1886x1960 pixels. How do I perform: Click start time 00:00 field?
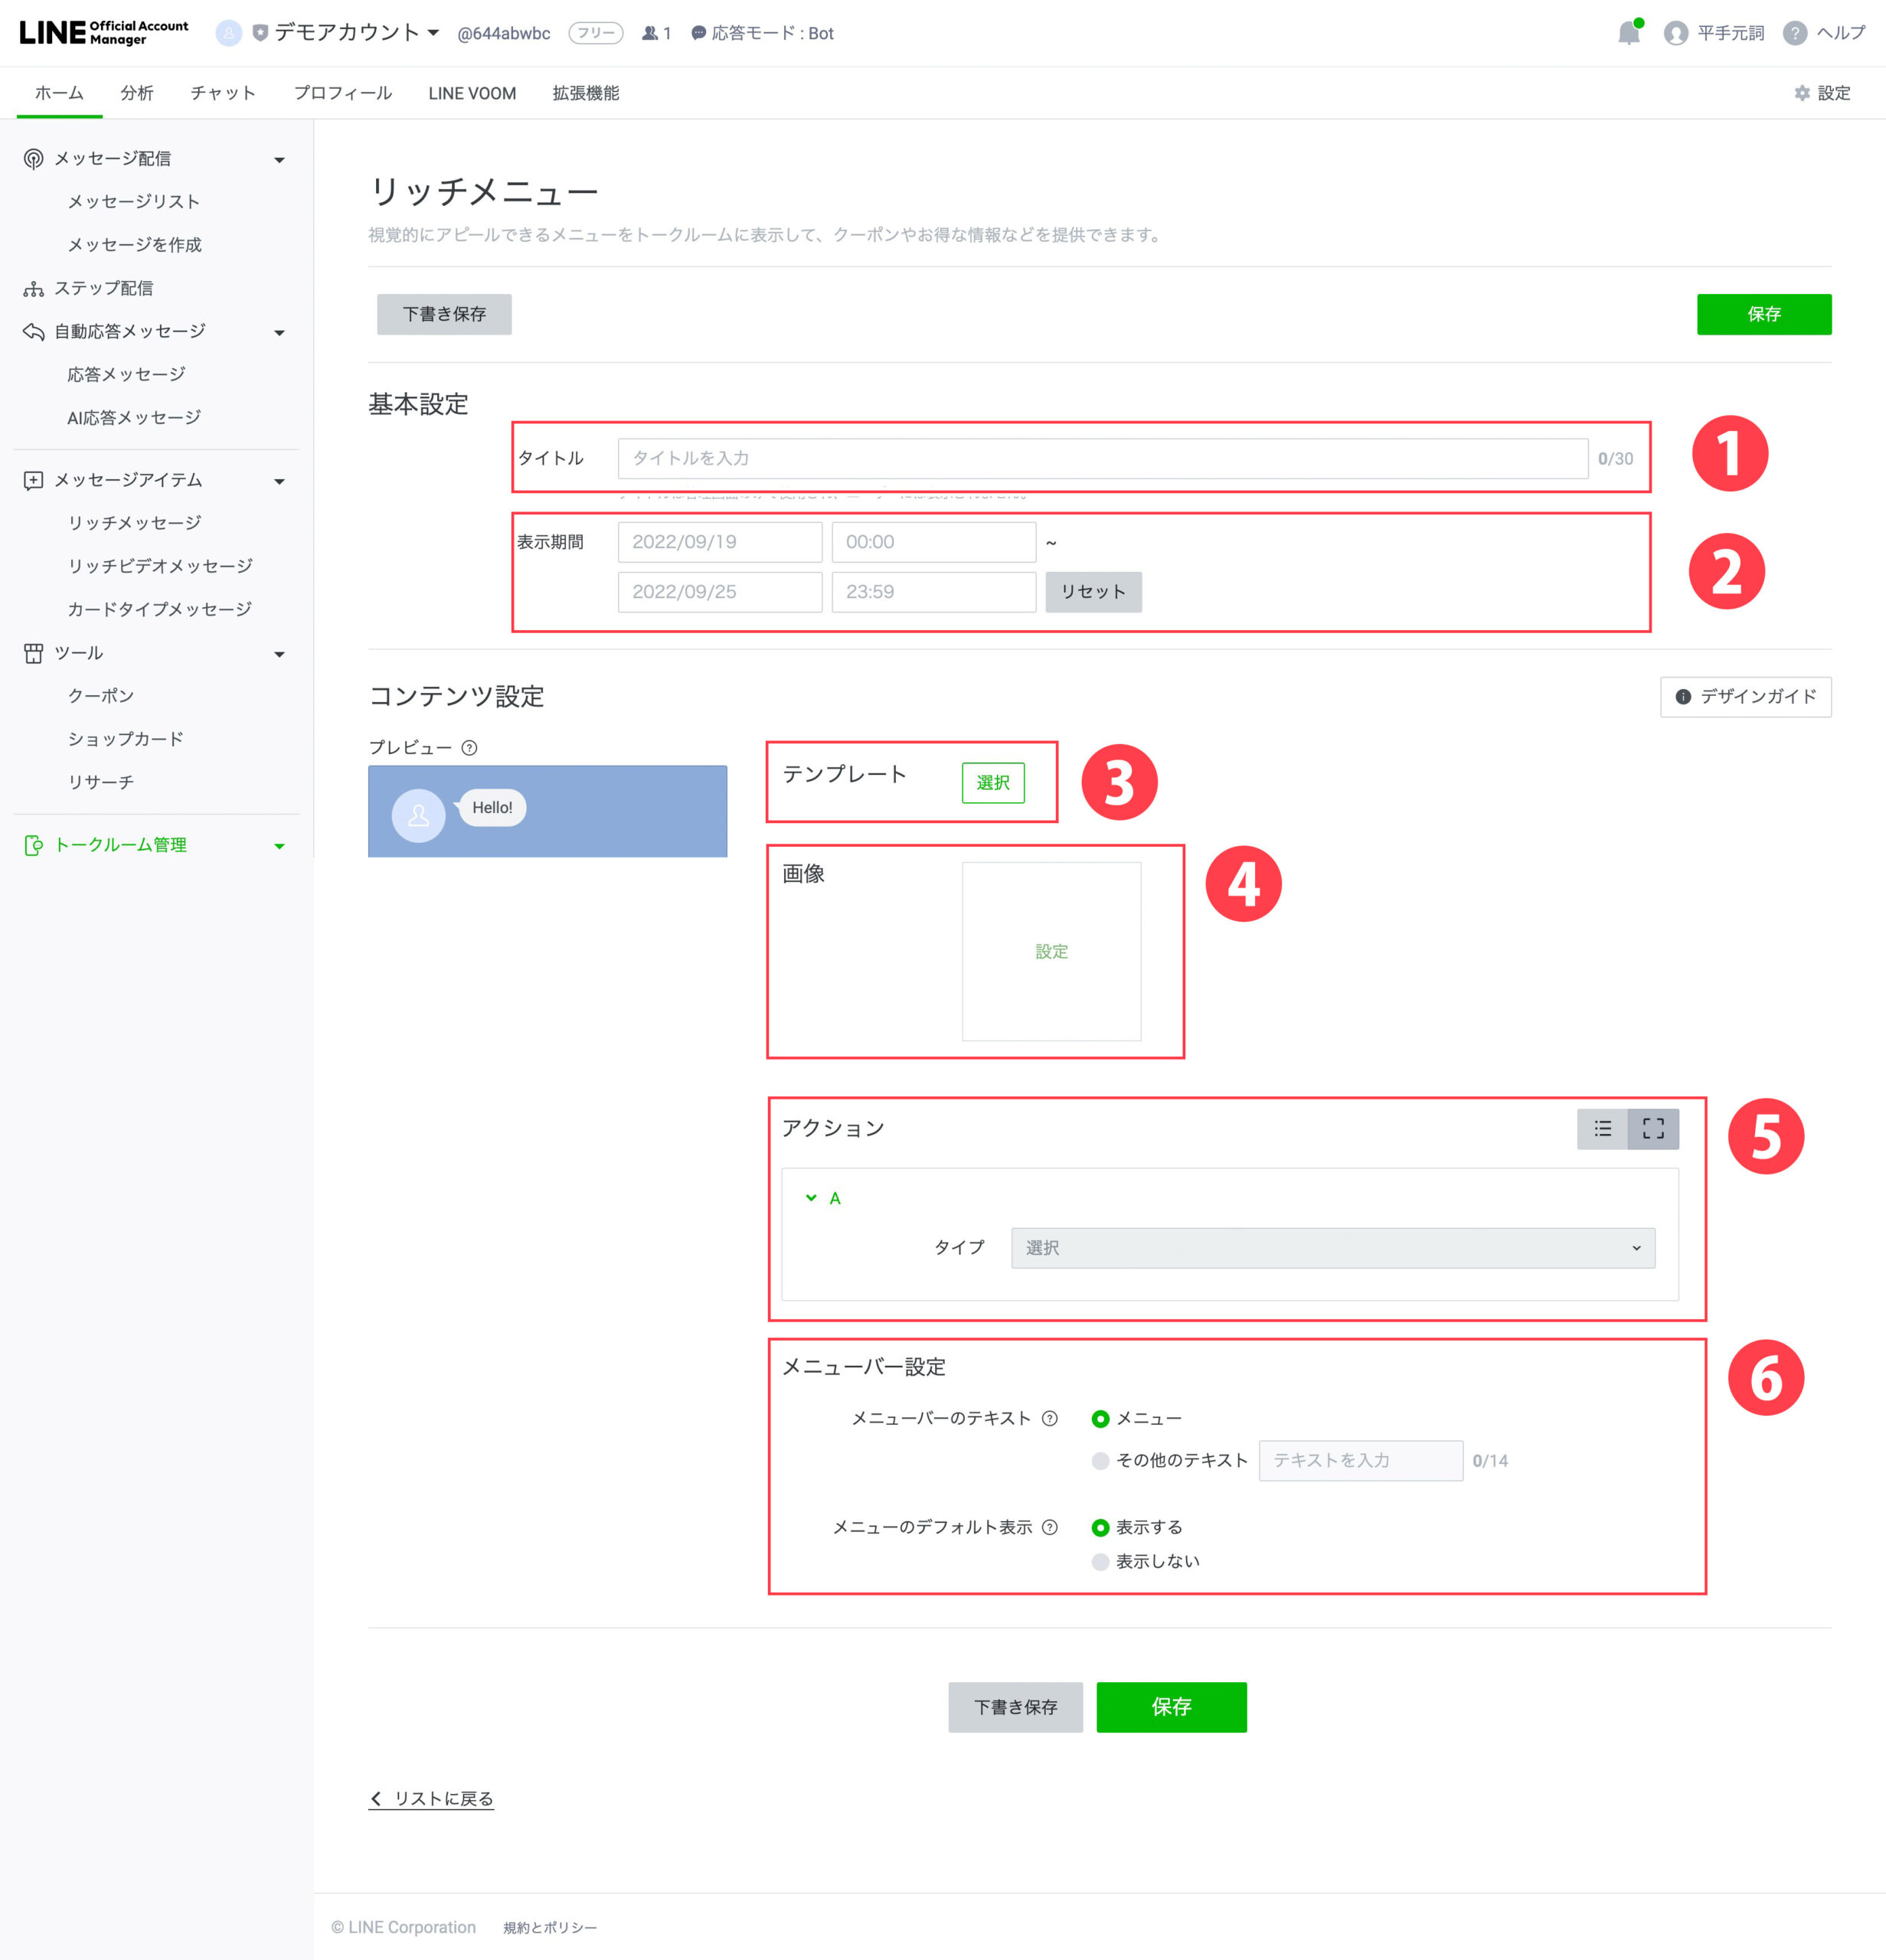tap(934, 542)
